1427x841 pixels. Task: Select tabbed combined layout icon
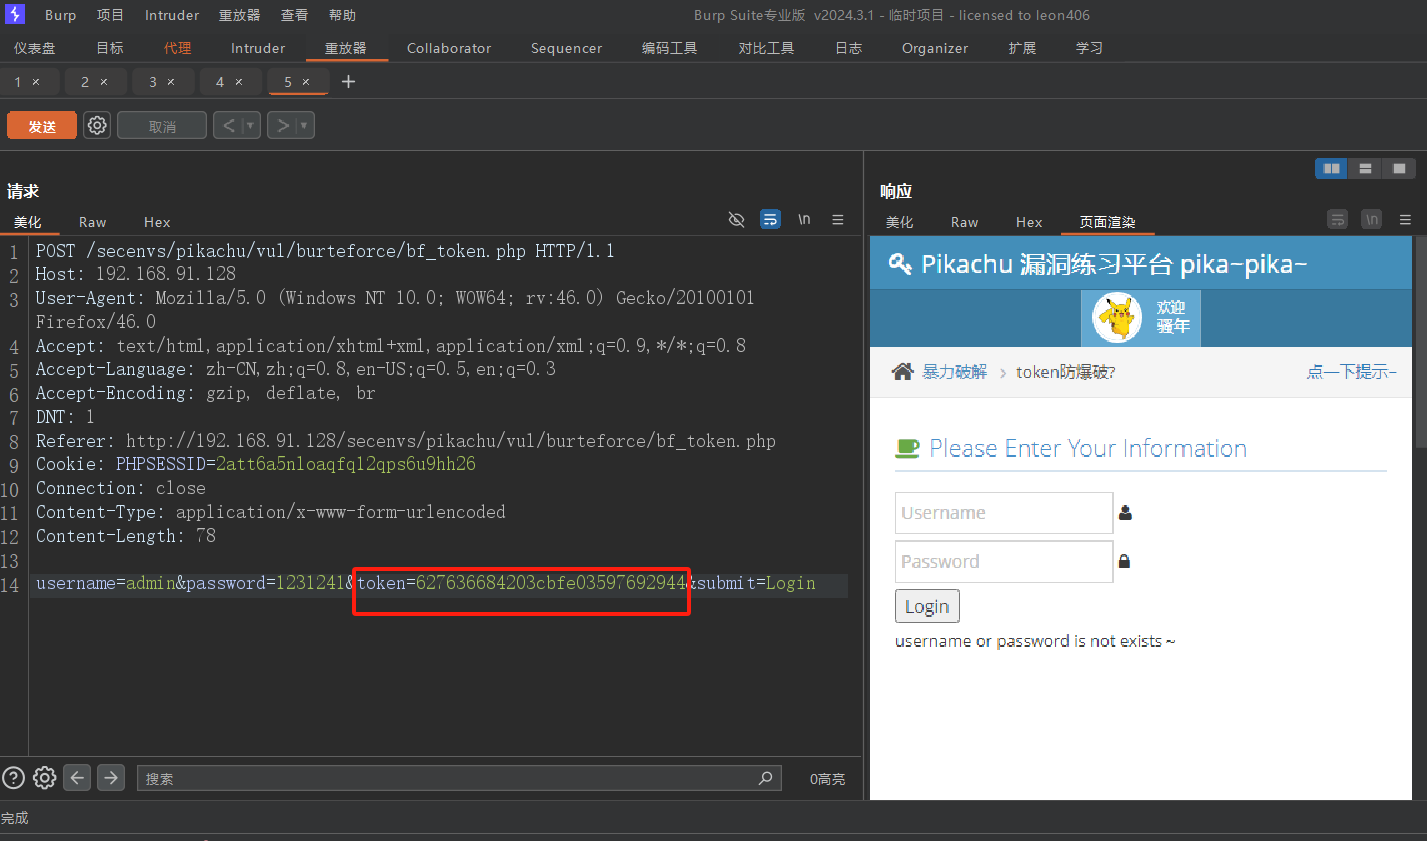click(1399, 169)
